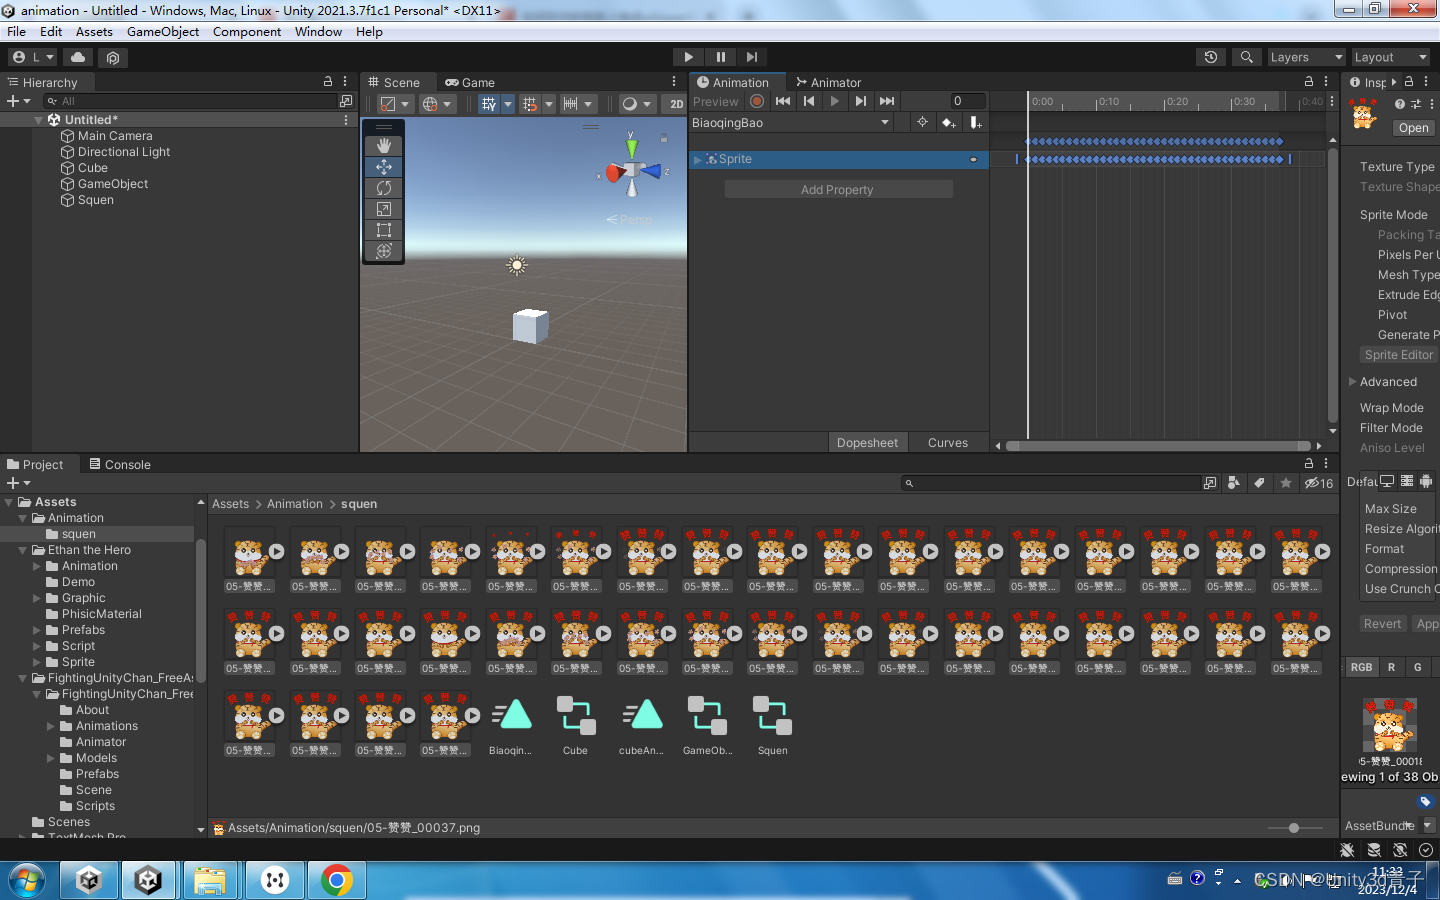Toggle Animation record mode
The image size is (1440, 900).
tap(757, 101)
